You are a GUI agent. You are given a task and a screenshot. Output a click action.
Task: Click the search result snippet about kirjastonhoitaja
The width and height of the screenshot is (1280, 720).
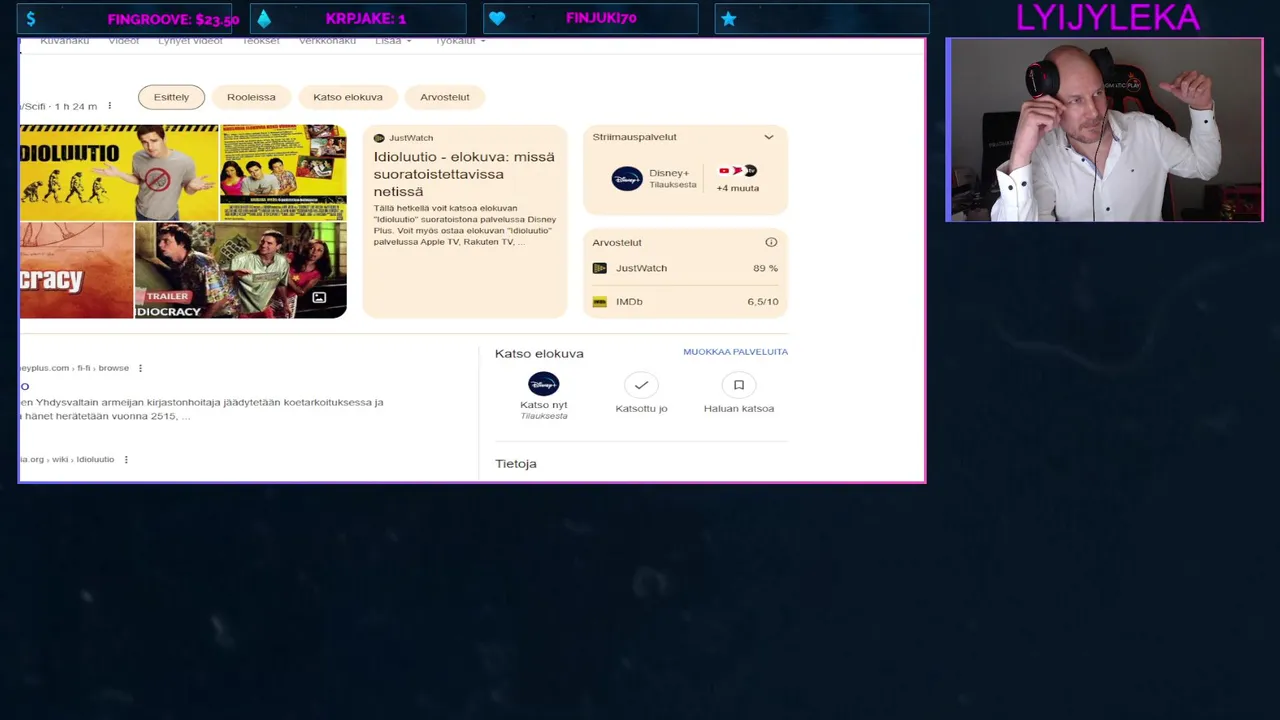point(201,409)
